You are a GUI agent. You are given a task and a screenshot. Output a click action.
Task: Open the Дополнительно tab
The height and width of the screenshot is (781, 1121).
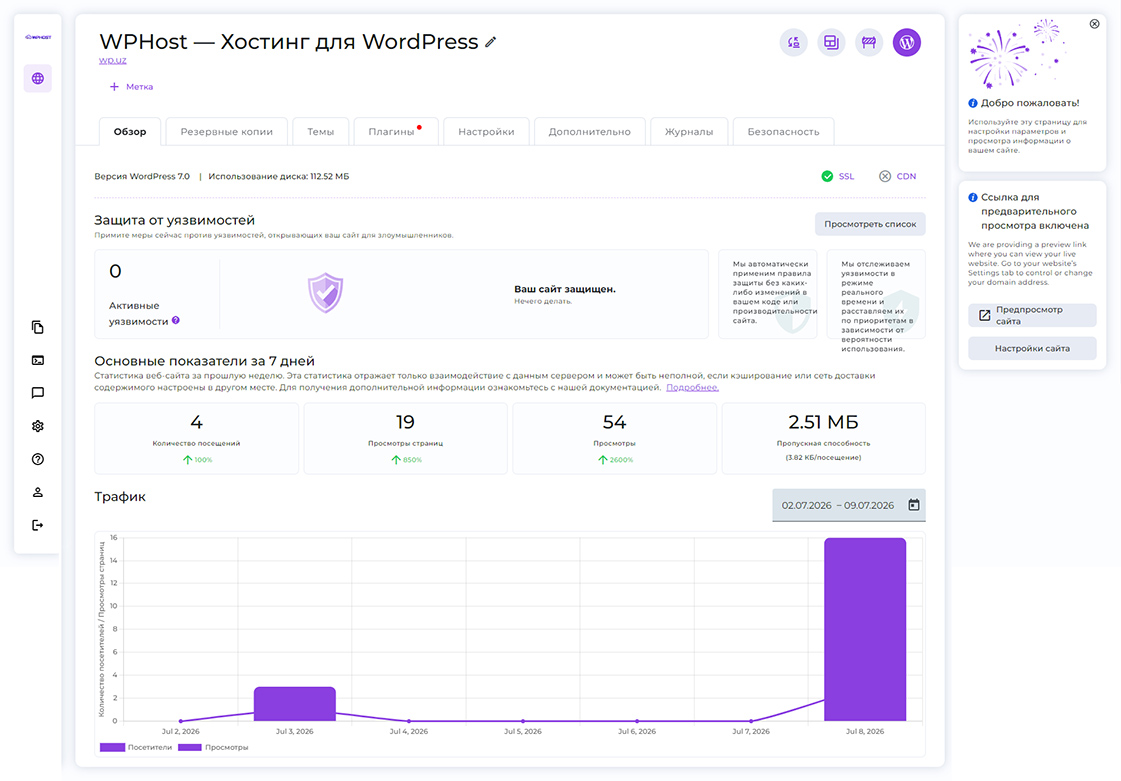tap(590, 132)
